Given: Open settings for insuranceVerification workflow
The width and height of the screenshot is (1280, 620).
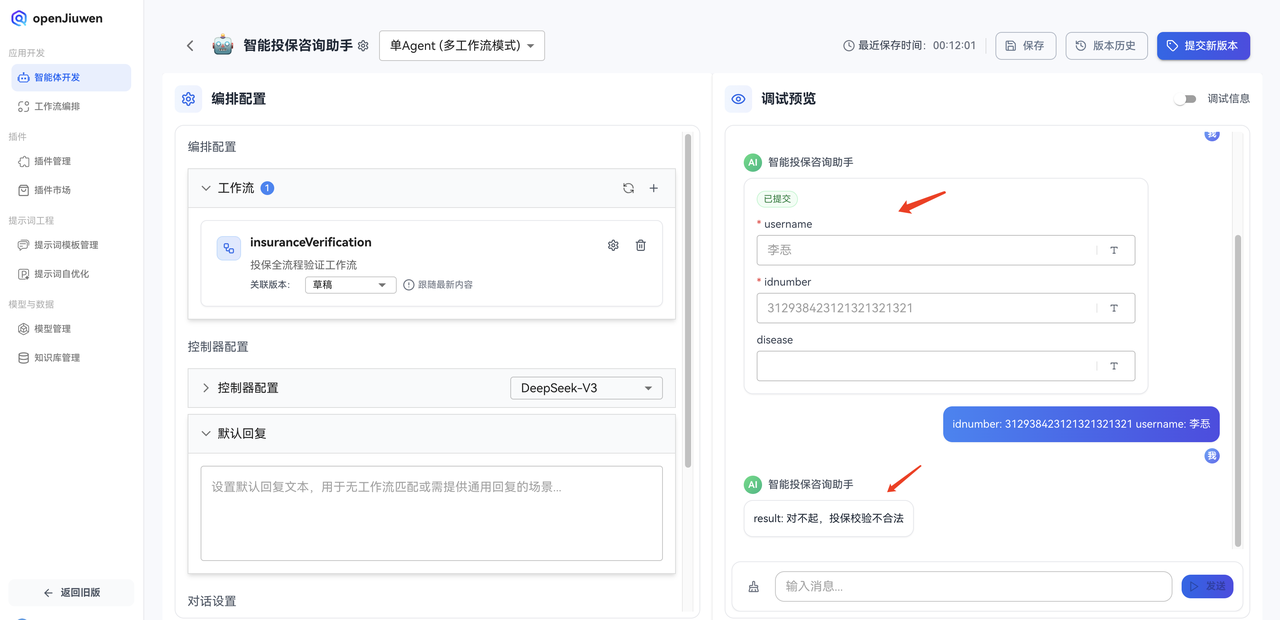Looking at the screenshot, I should [613, 244].
